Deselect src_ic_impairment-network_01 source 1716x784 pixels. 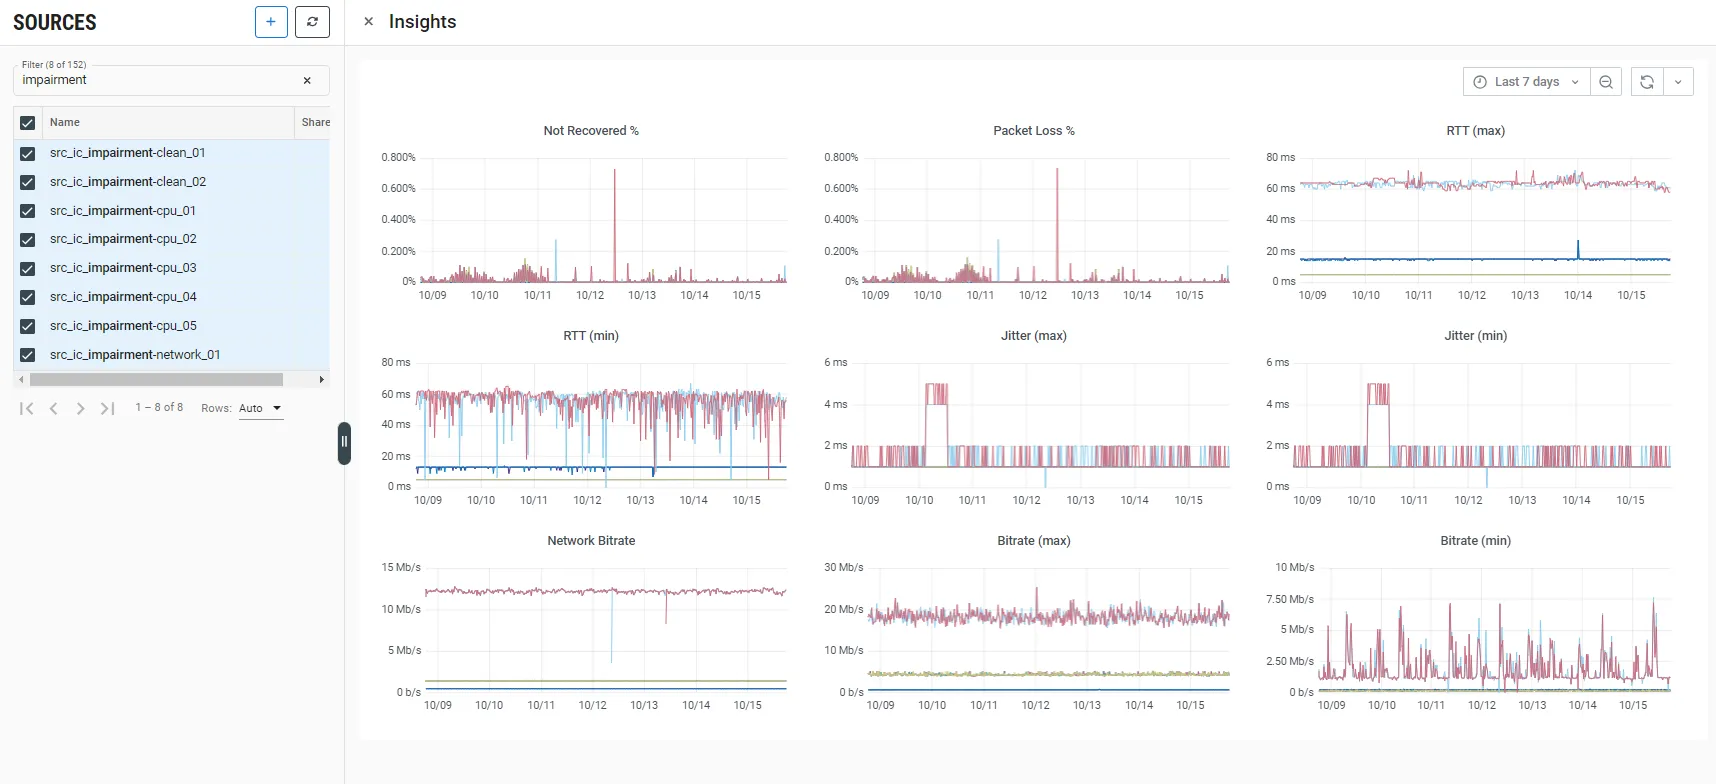(28, 355)
